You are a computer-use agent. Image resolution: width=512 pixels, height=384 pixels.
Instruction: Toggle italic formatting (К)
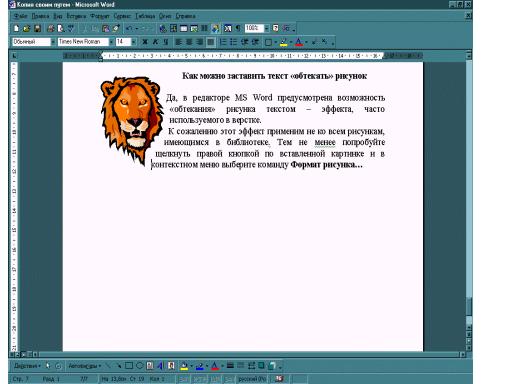155,42
